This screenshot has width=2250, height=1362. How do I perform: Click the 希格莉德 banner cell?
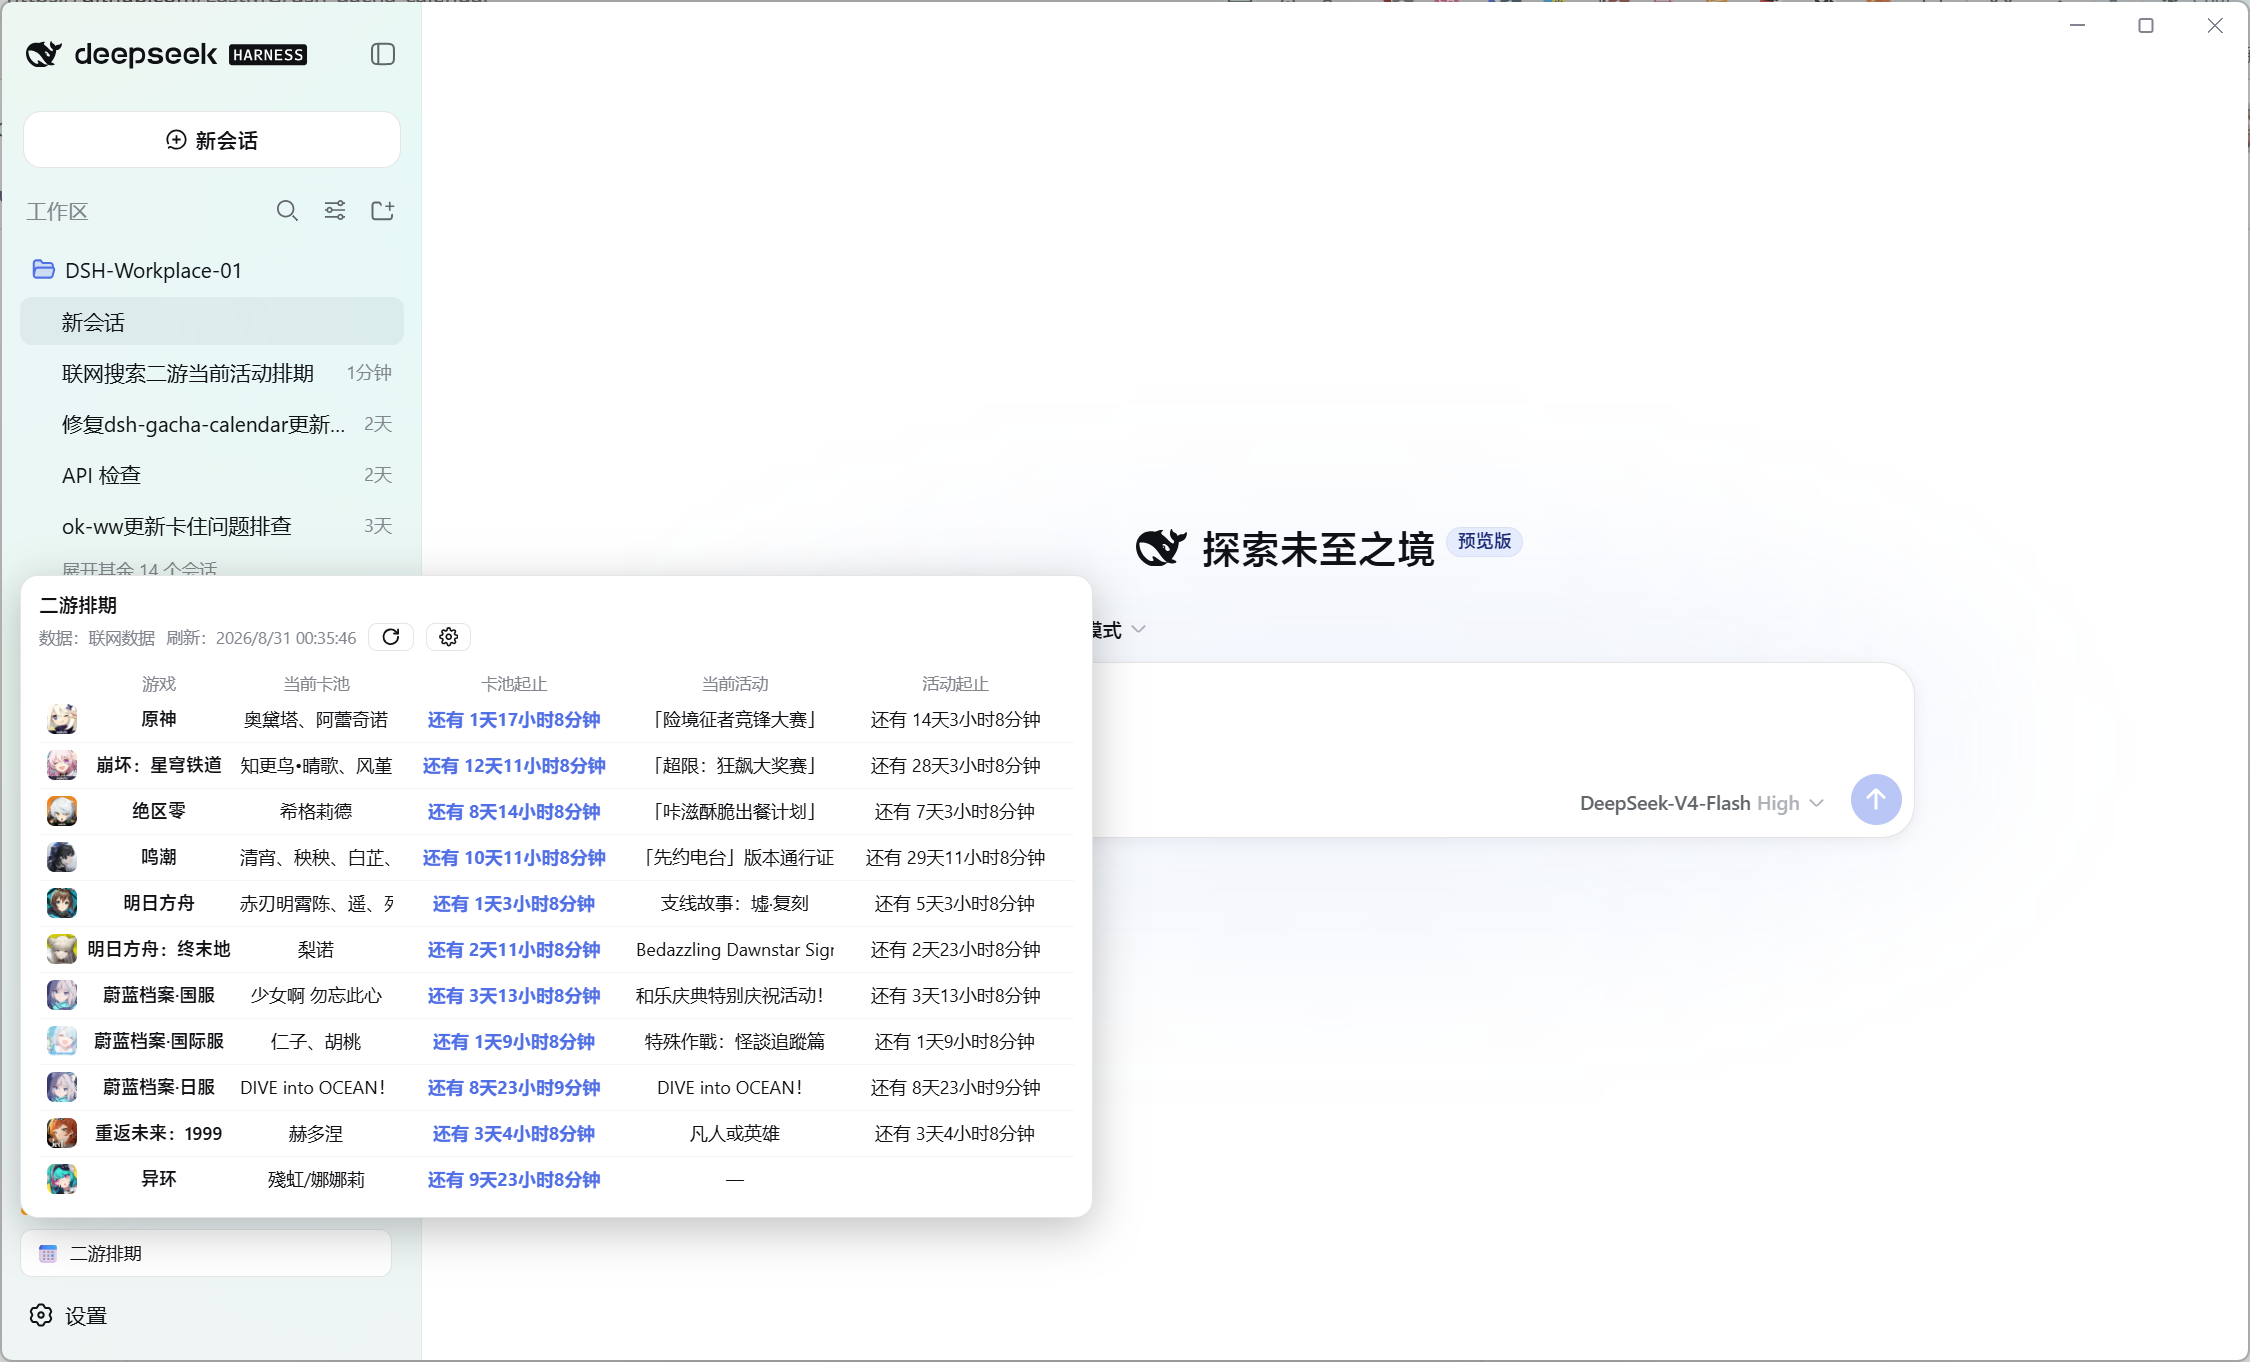coord(316,812)
